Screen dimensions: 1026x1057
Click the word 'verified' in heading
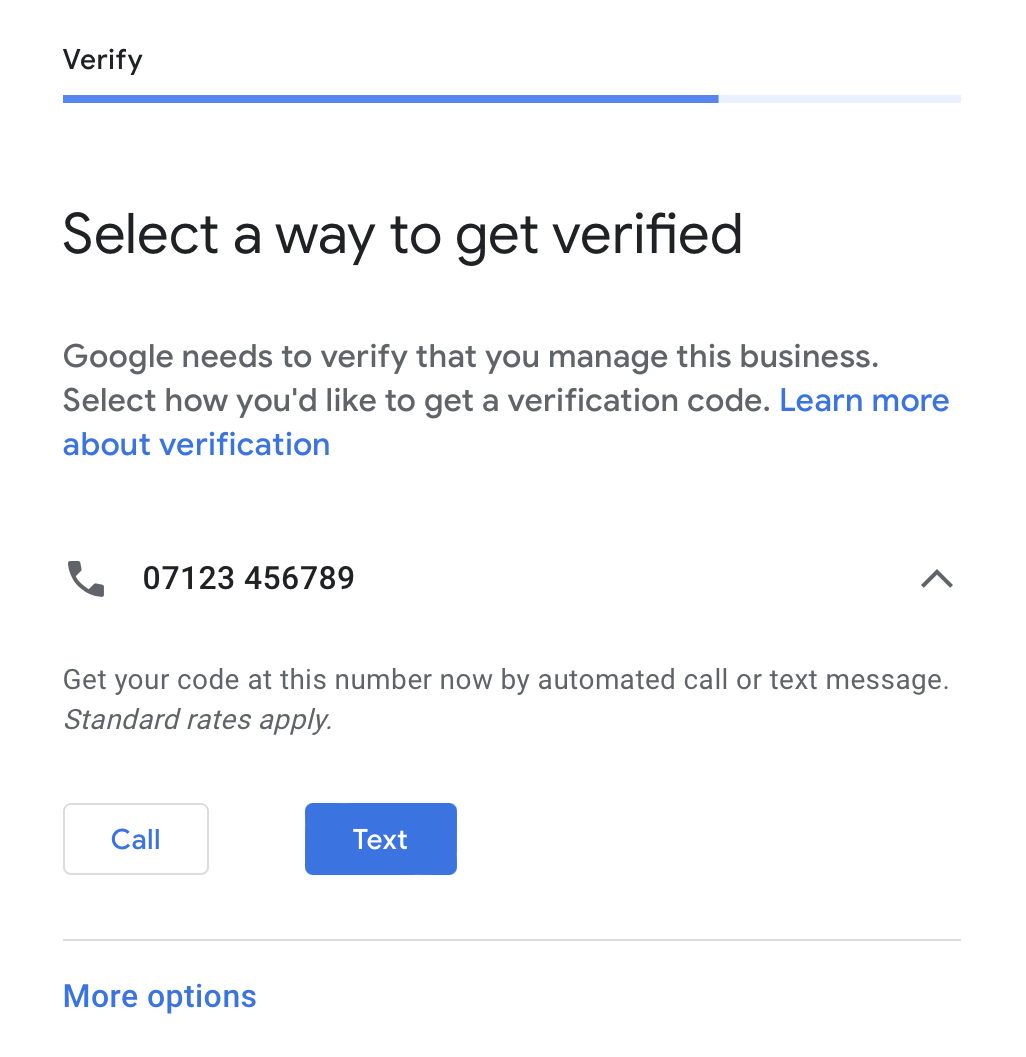point(648,235)
